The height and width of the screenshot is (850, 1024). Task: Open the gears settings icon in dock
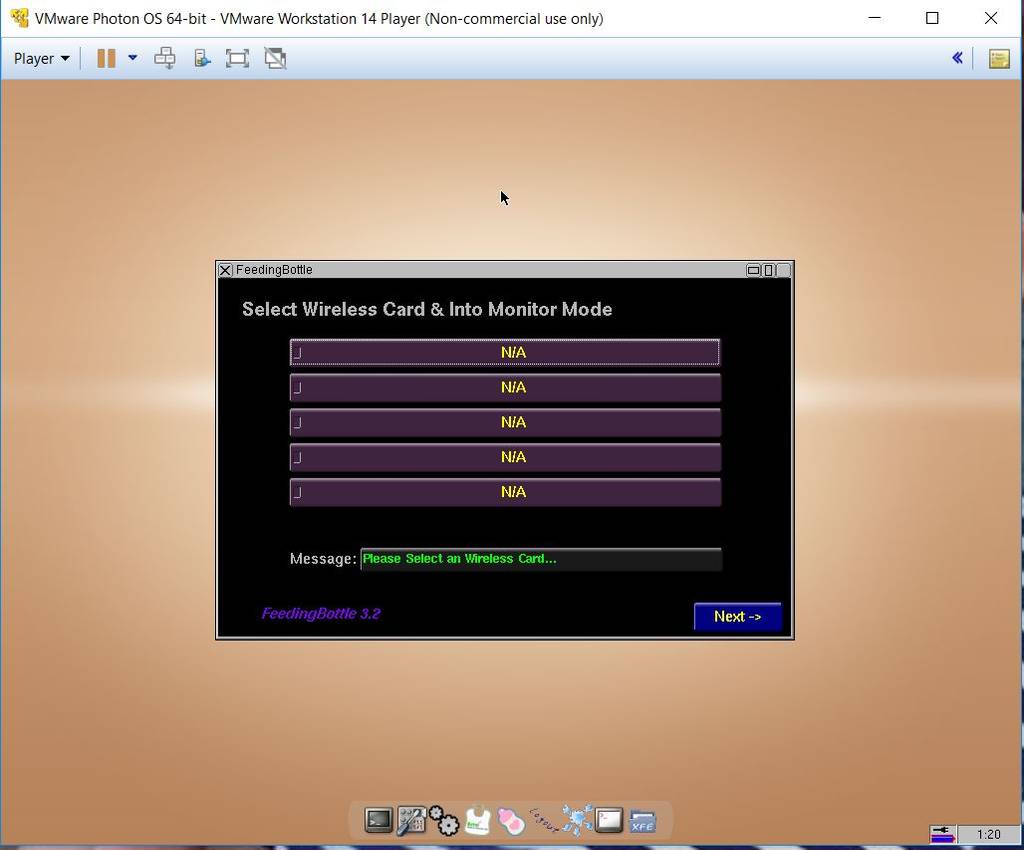coord(444,821)
